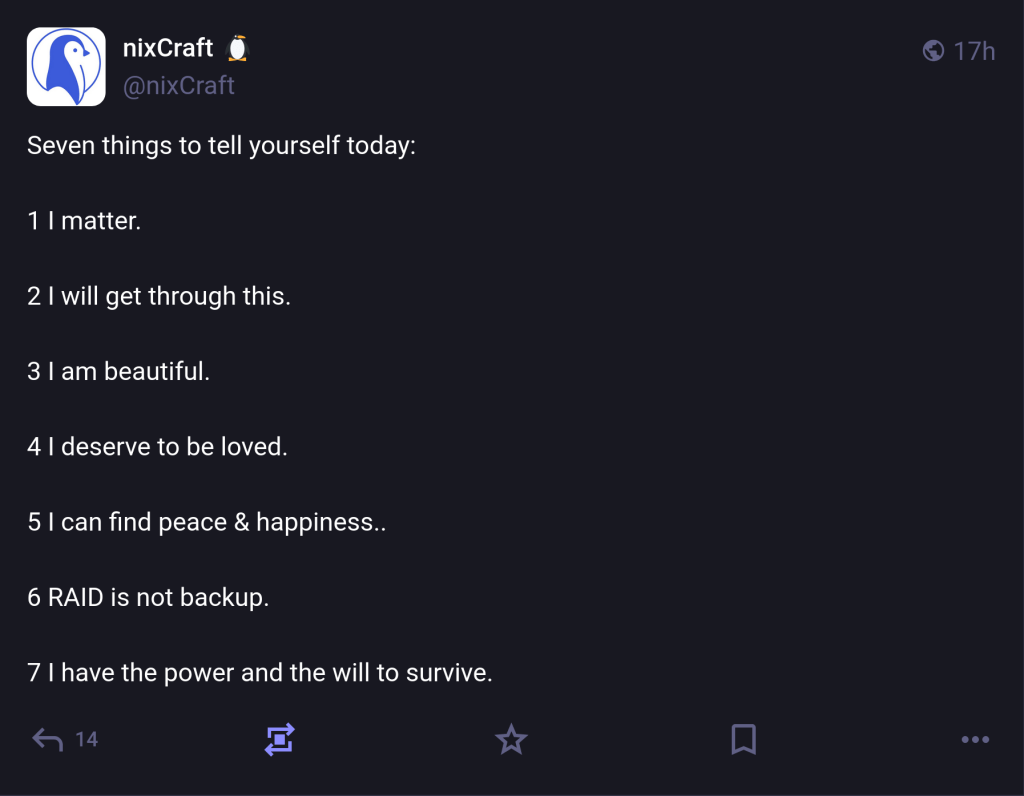Click the "I will get through this" line
The width and height of the screenshot is (1024, 796).
[159, 297]
